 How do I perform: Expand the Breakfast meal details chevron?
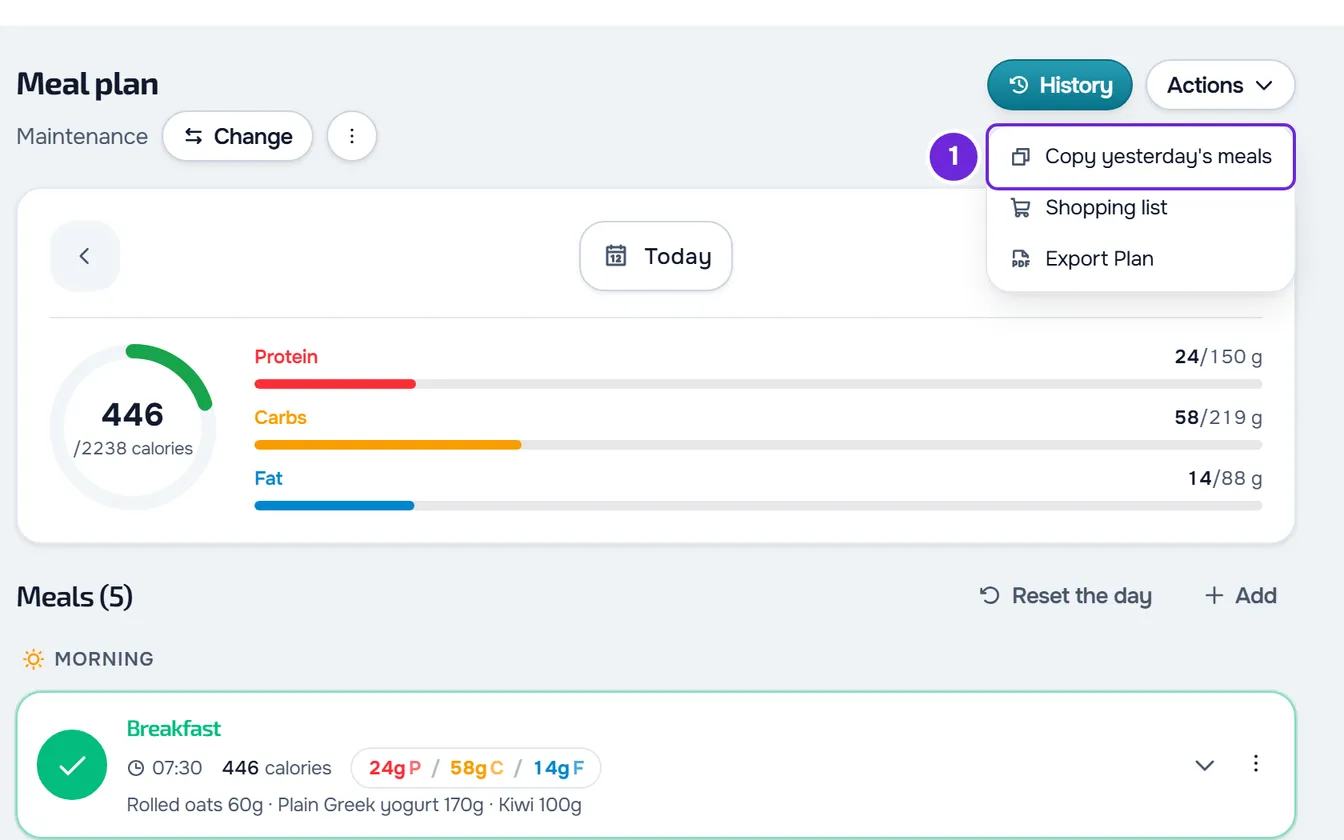[x=1205, y=765]
